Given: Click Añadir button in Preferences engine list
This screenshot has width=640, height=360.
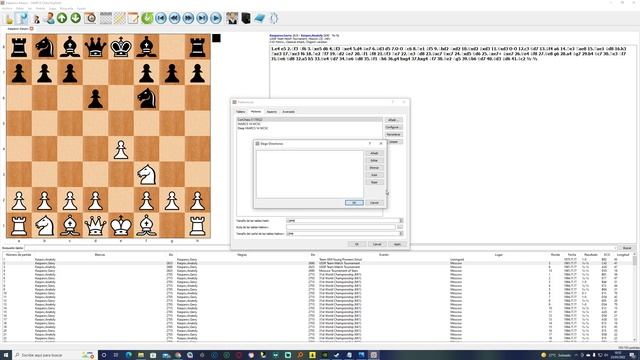Looking at the screenshot, I should pyautogui.click(x=393, y=120).
